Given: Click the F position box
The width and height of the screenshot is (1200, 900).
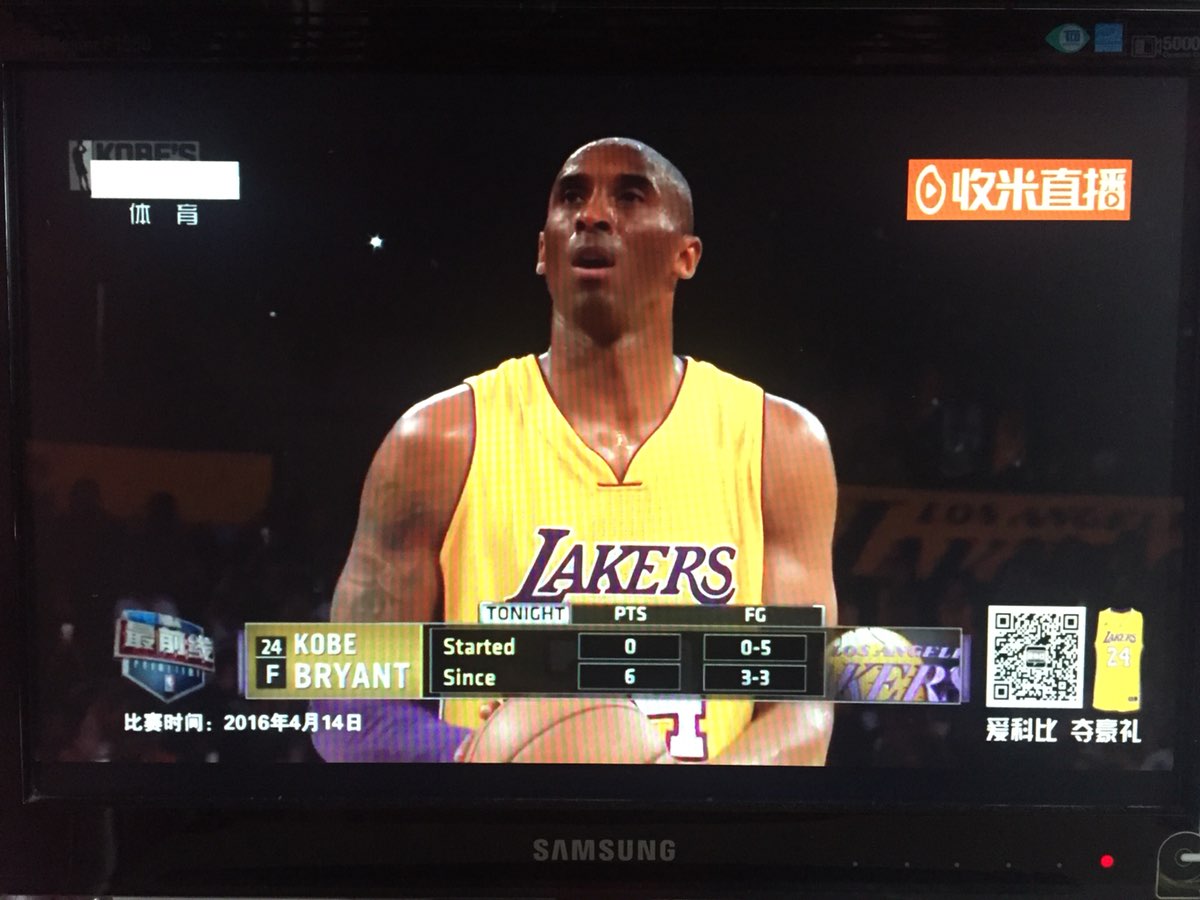Looking at the screenshot, I should [271, 675].
